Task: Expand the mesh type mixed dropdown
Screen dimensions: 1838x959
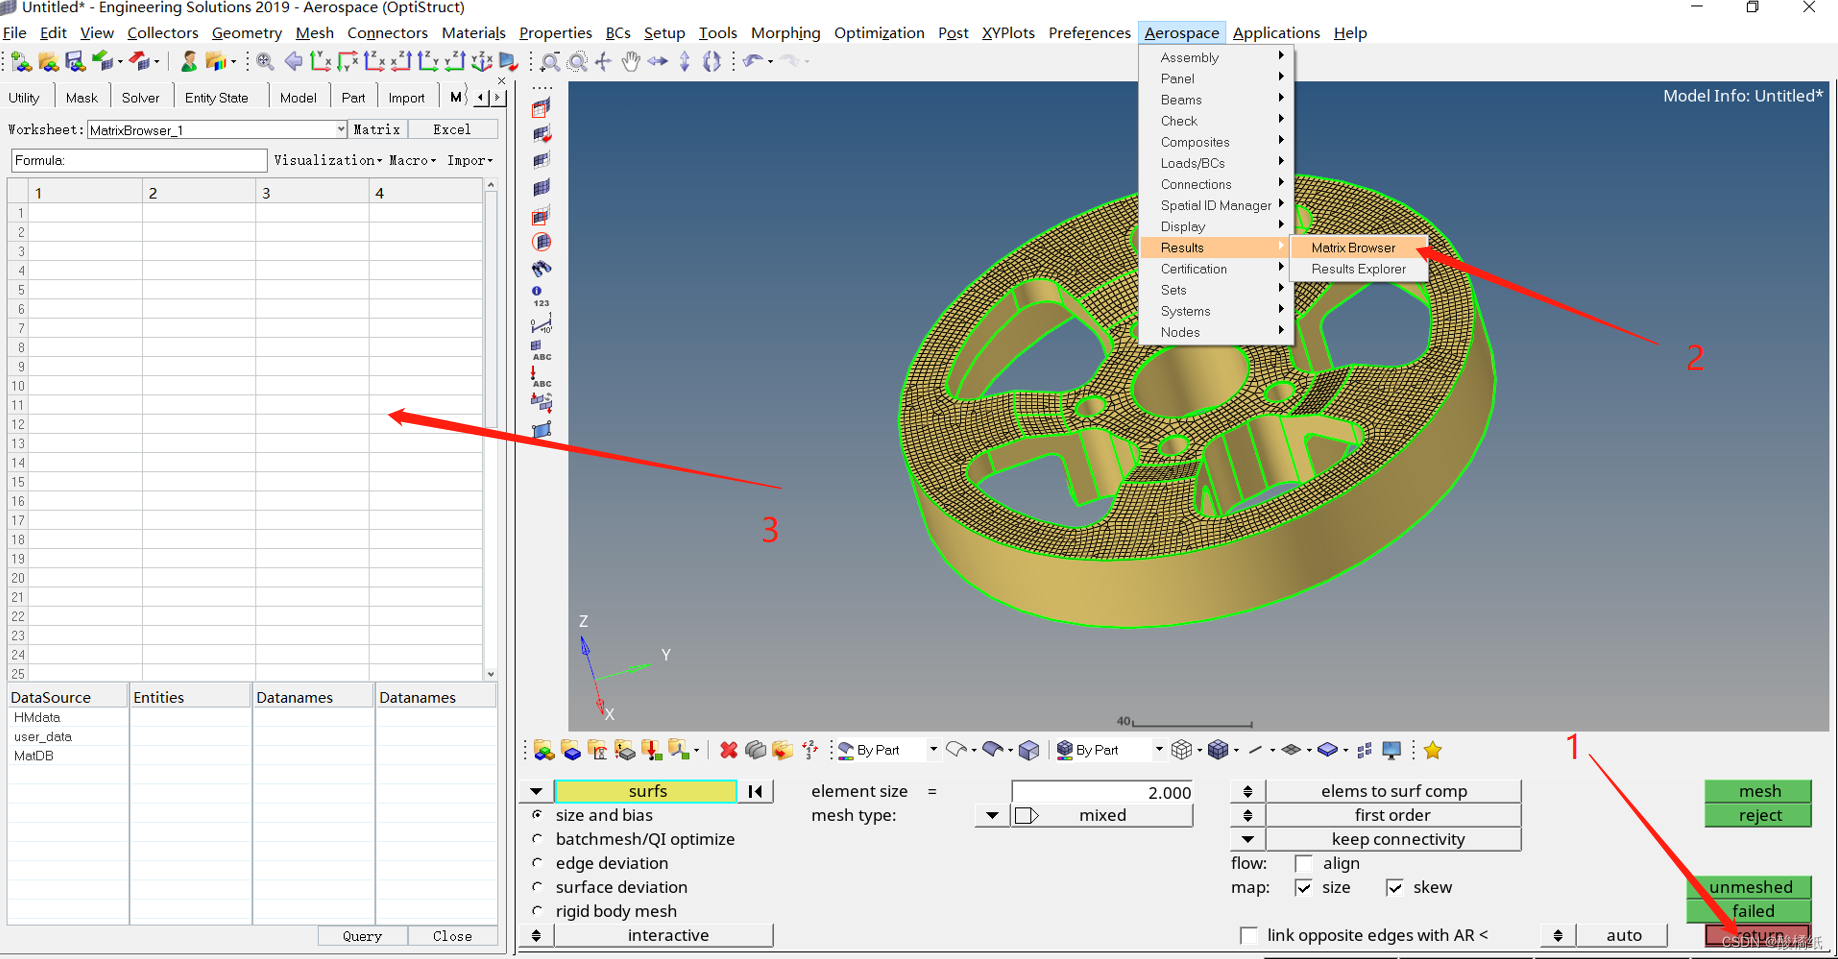Action: click(x=991, y=815)
